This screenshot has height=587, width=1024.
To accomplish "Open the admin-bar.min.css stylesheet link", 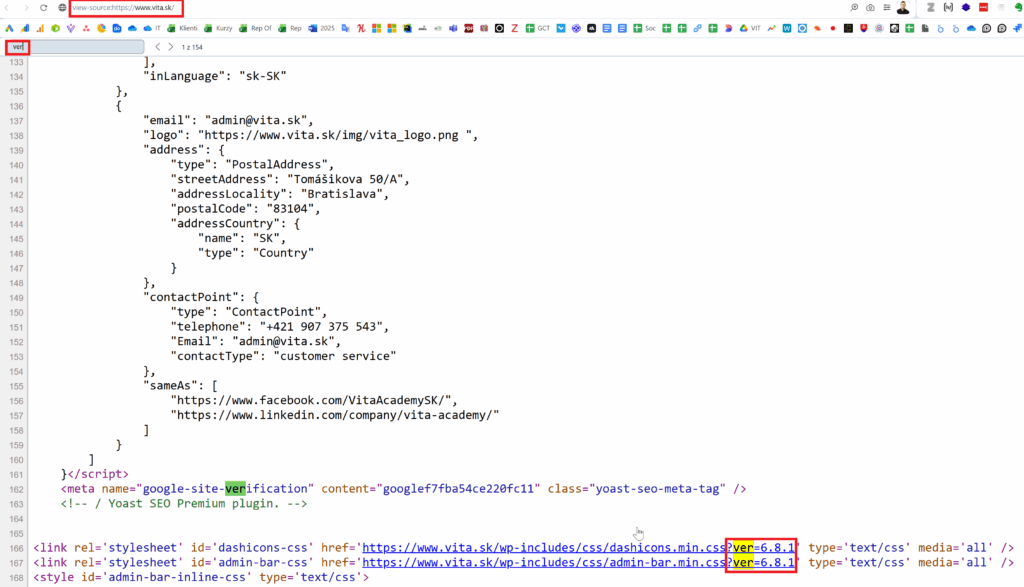I will (543, 563).
